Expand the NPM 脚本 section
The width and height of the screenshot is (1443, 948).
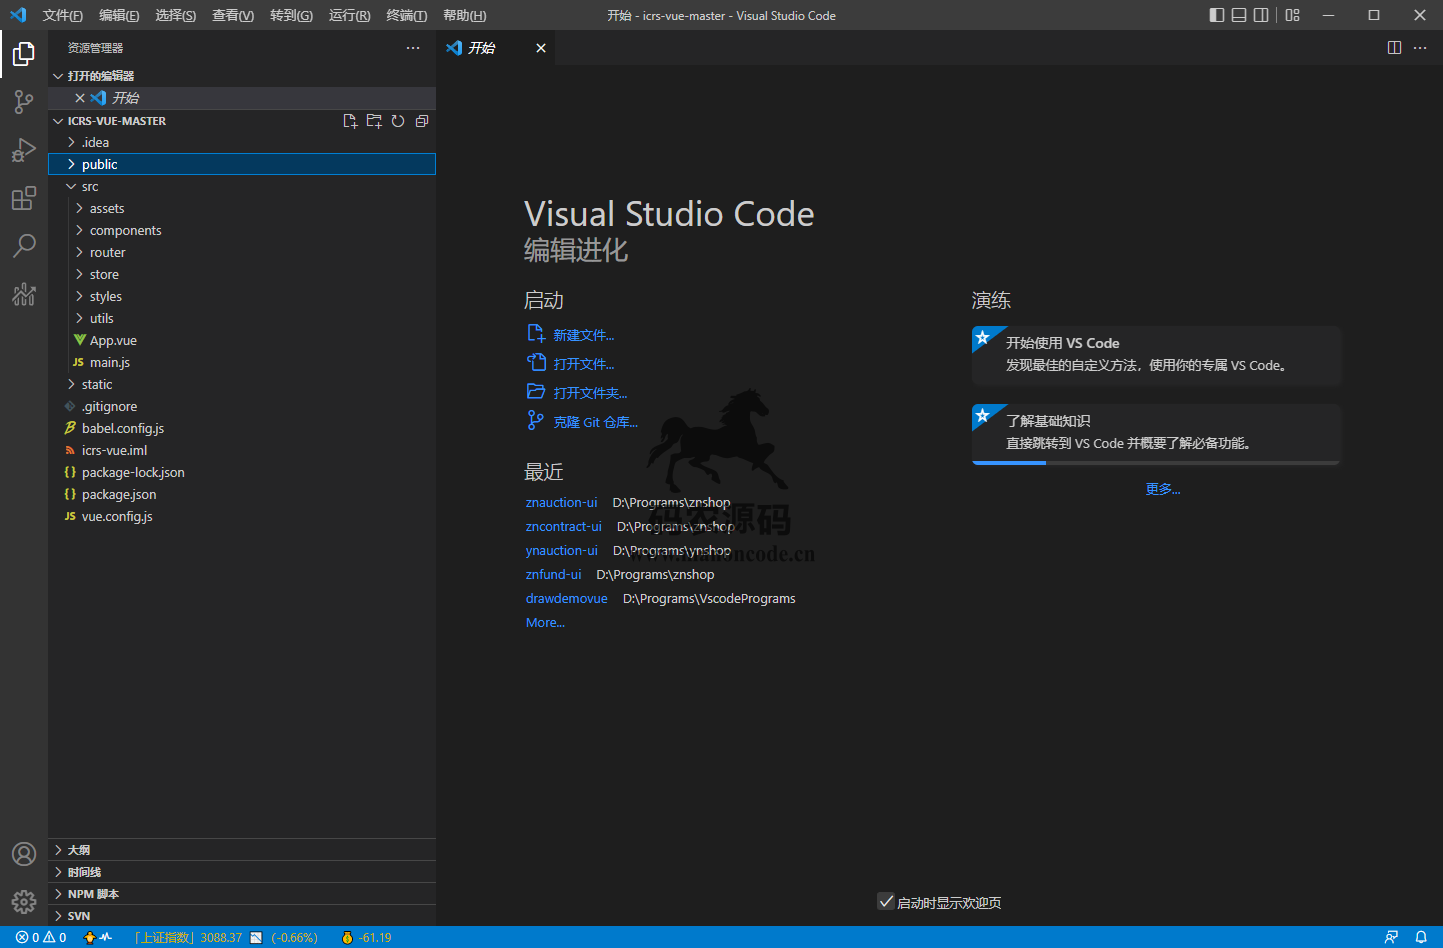click(242, 894)
